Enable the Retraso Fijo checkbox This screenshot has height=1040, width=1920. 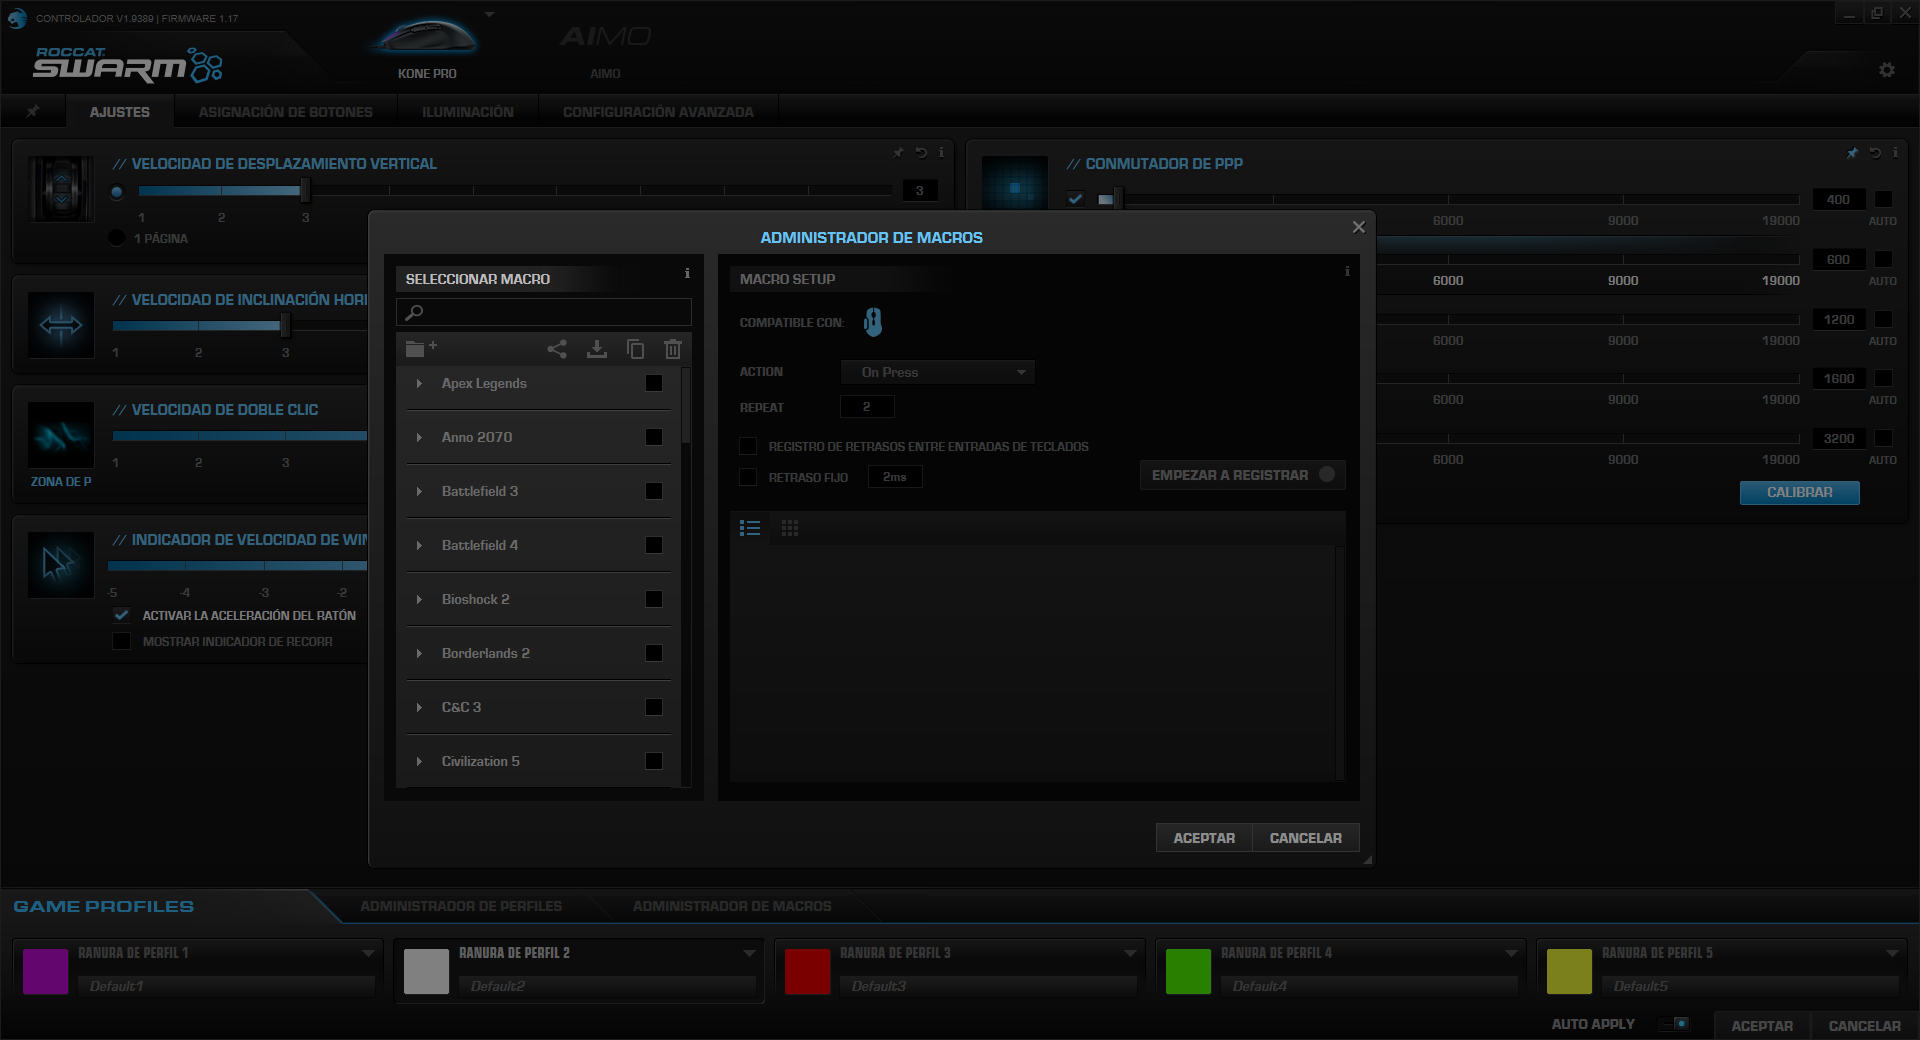748,477
